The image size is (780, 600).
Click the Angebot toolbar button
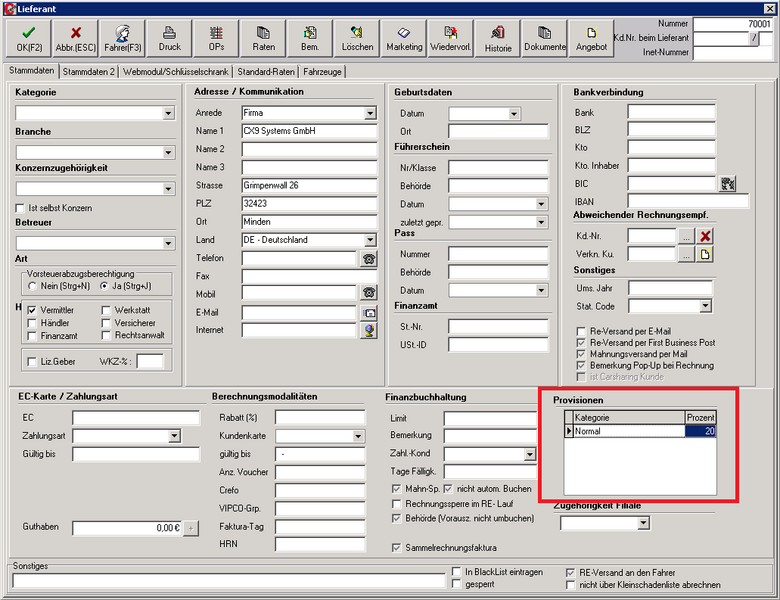click(591, 38)
